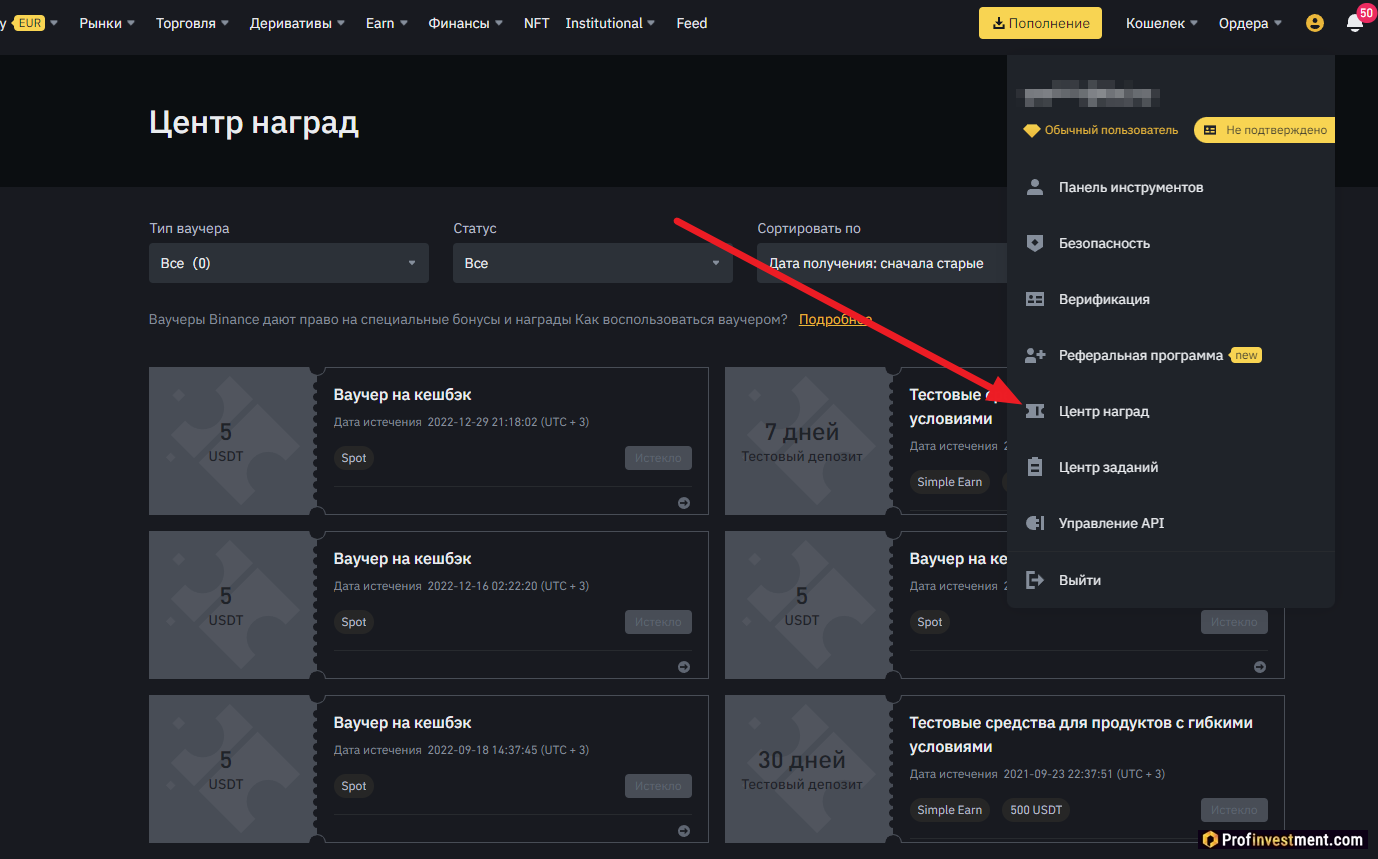1378x859 pixels.
Task: Click the Пополнение deposit button
Action: tap(1040, 23)
